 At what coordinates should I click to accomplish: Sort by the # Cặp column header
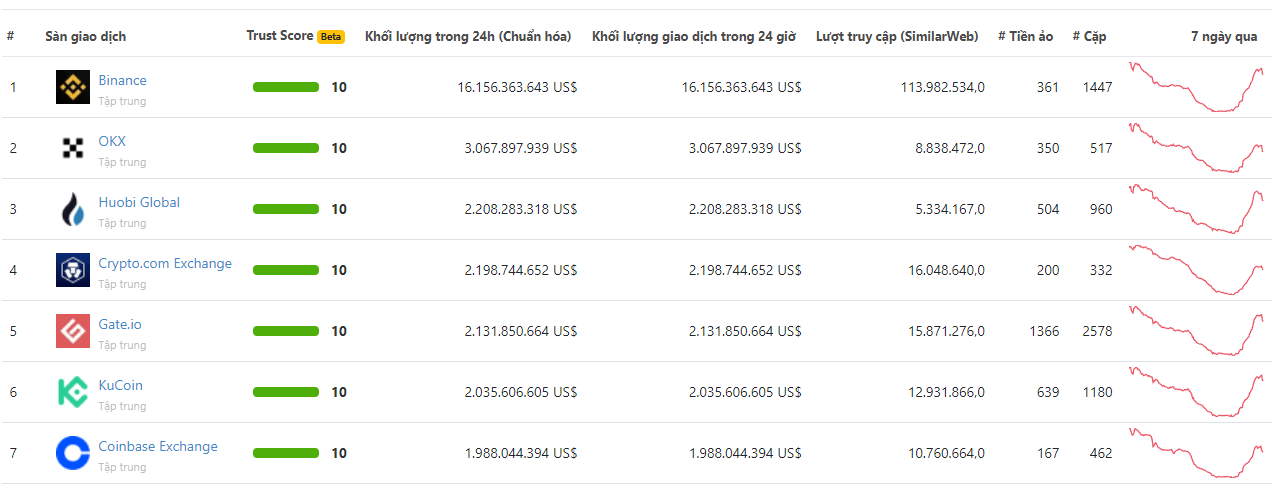click(1089, 37)
